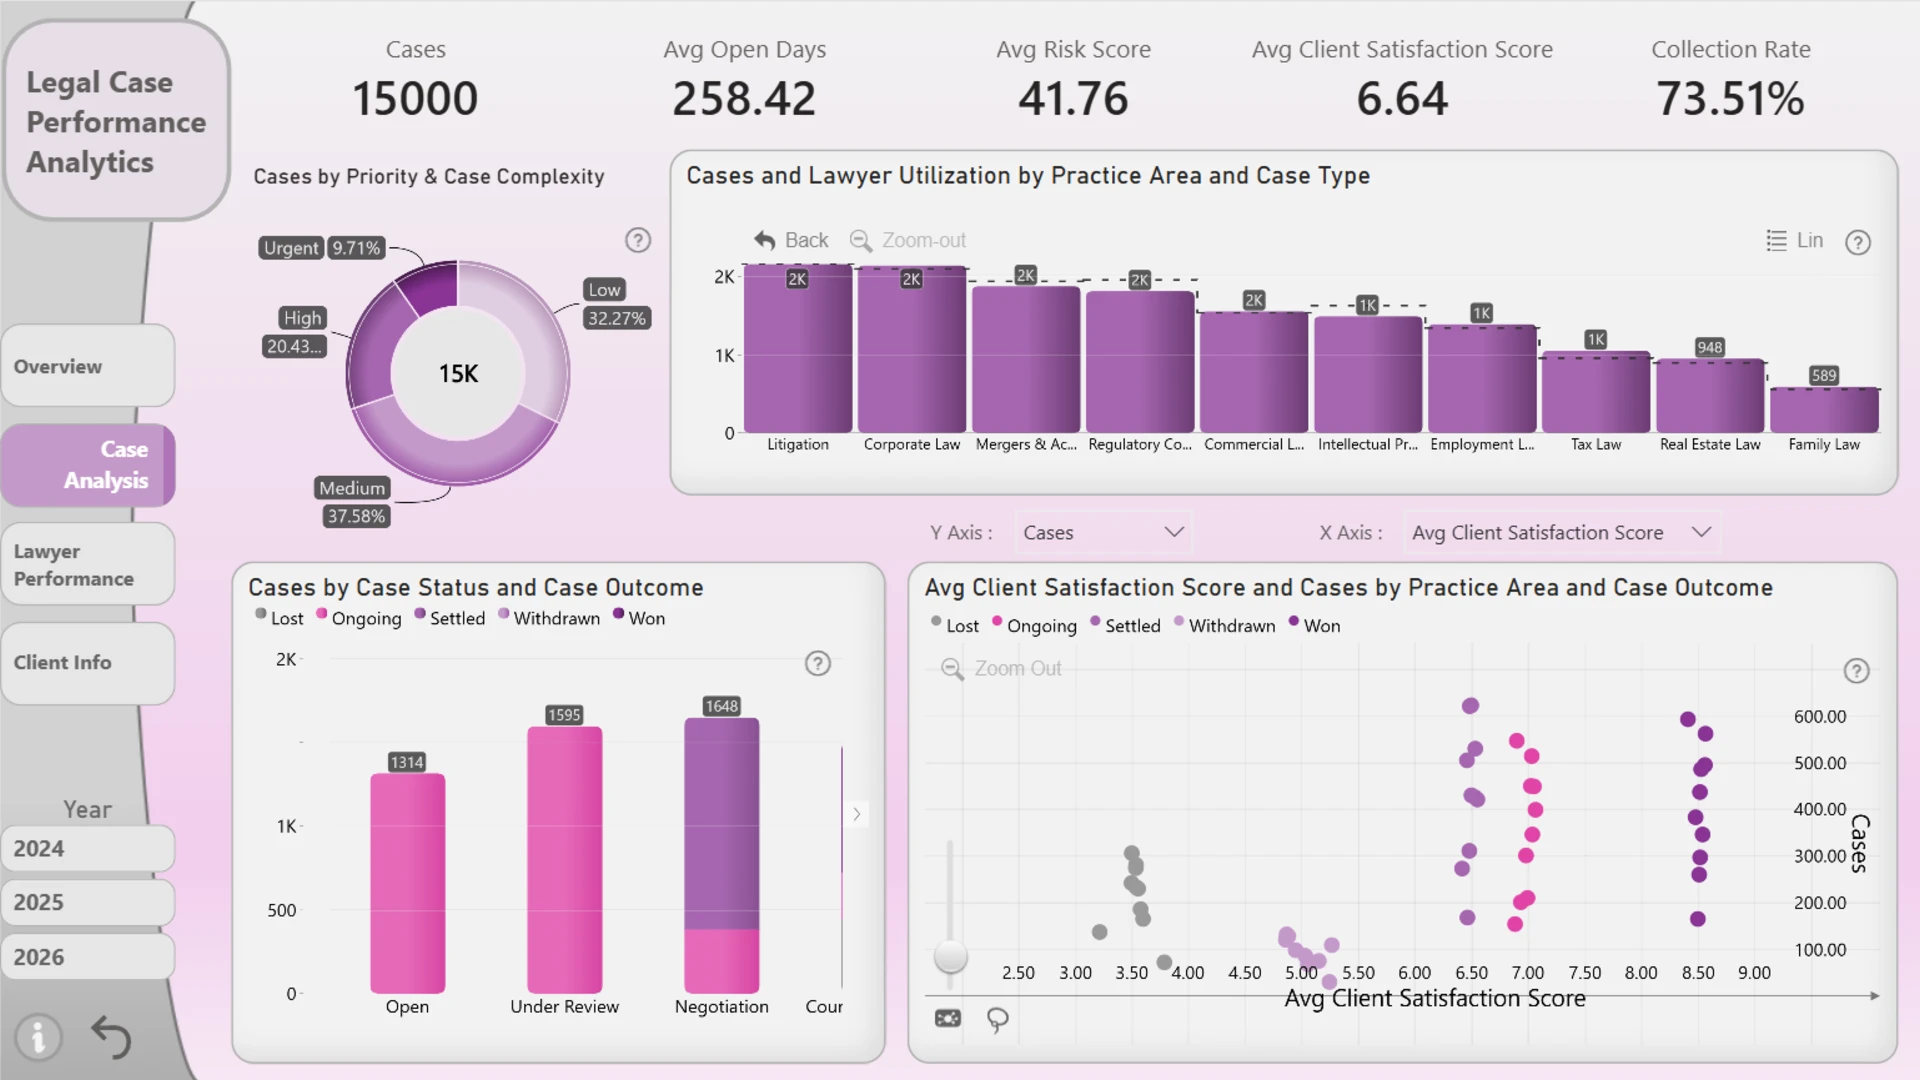Select the Open status bar
Viewport: 1920px width, 1080px height.
click(x=408, y=883)
